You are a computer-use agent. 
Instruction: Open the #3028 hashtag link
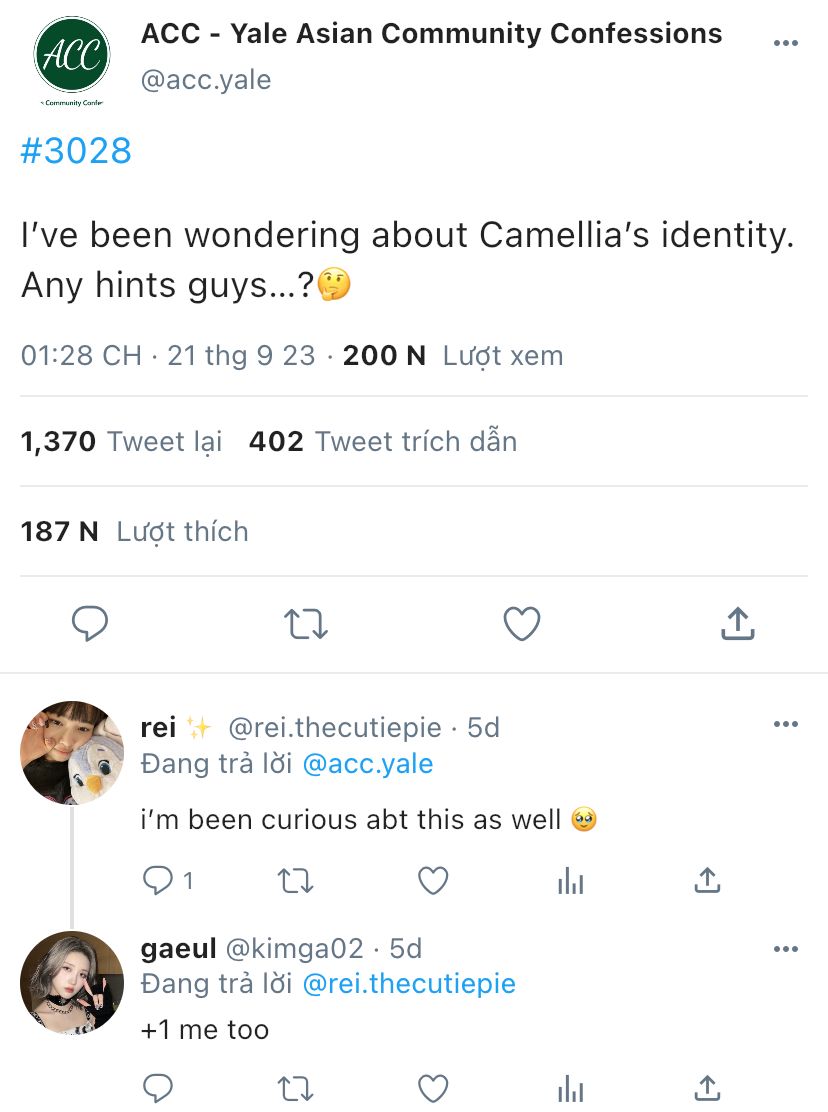(76, 151)
